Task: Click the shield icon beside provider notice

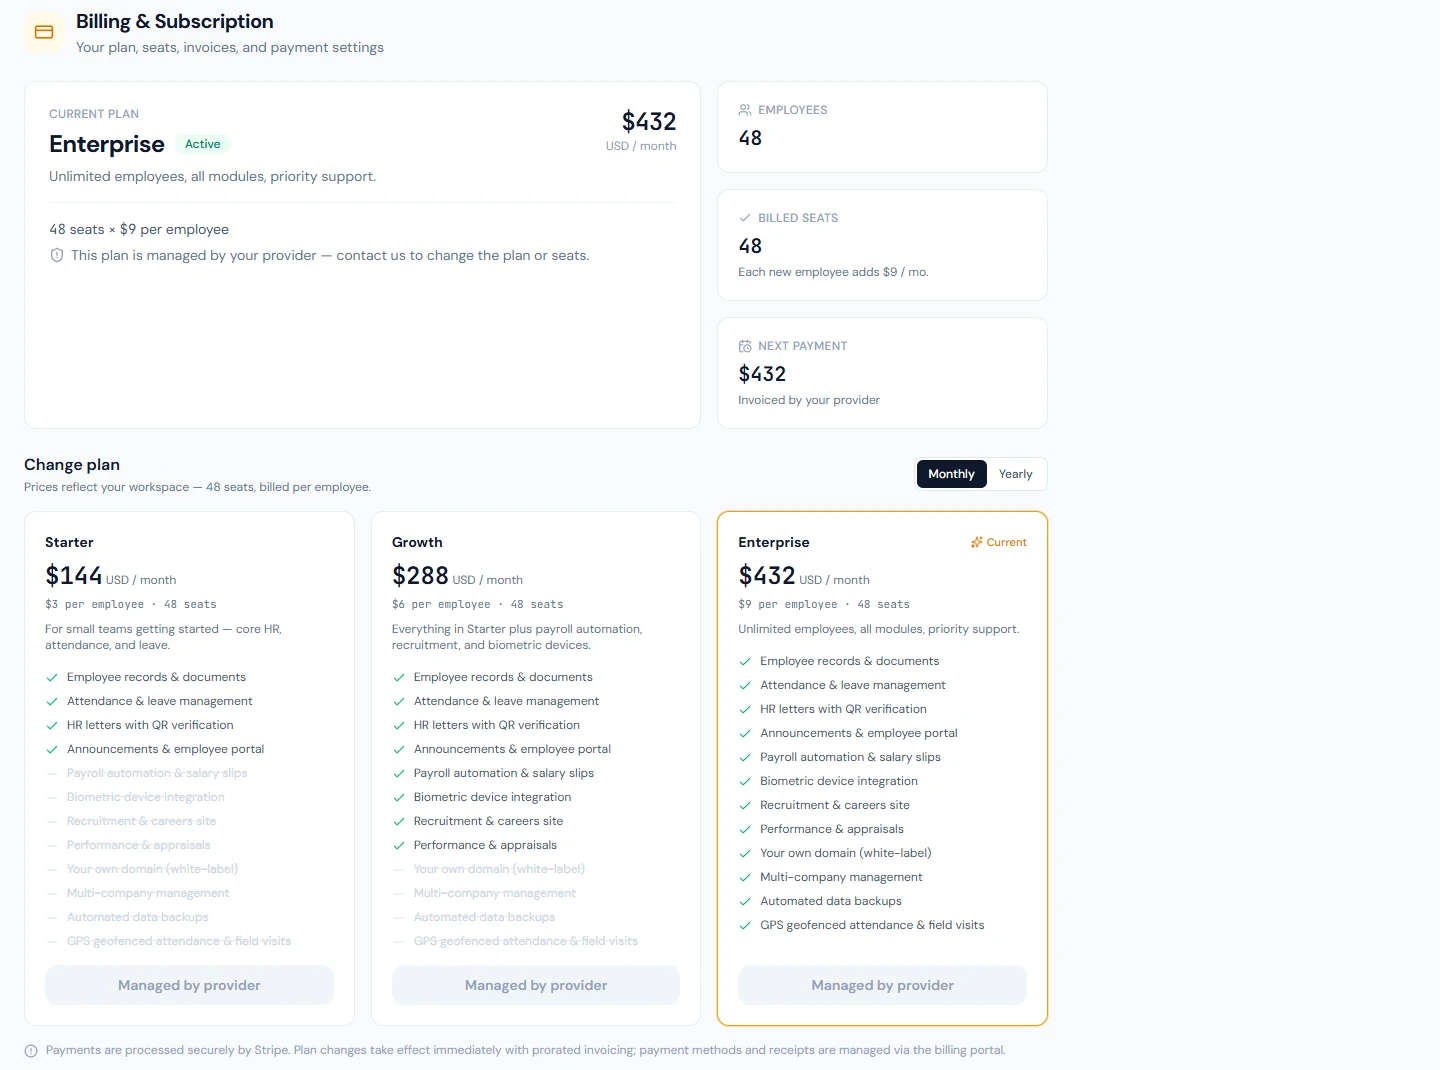Action: (x=57, y=256)
